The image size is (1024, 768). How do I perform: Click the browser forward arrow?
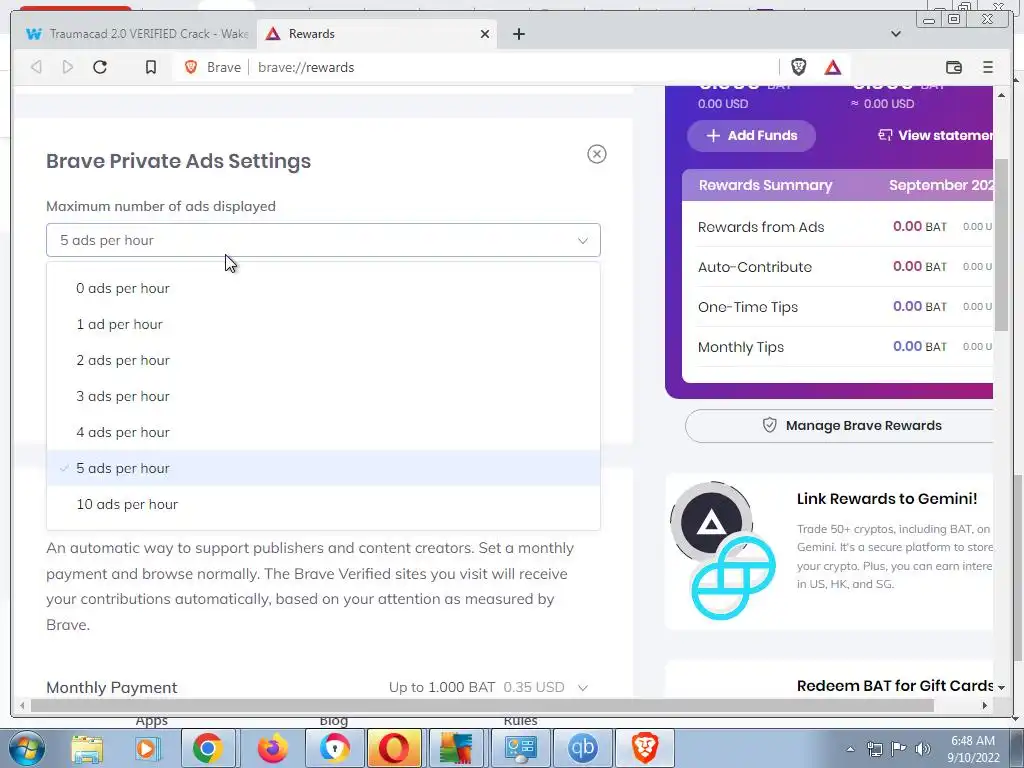[68, 67]
